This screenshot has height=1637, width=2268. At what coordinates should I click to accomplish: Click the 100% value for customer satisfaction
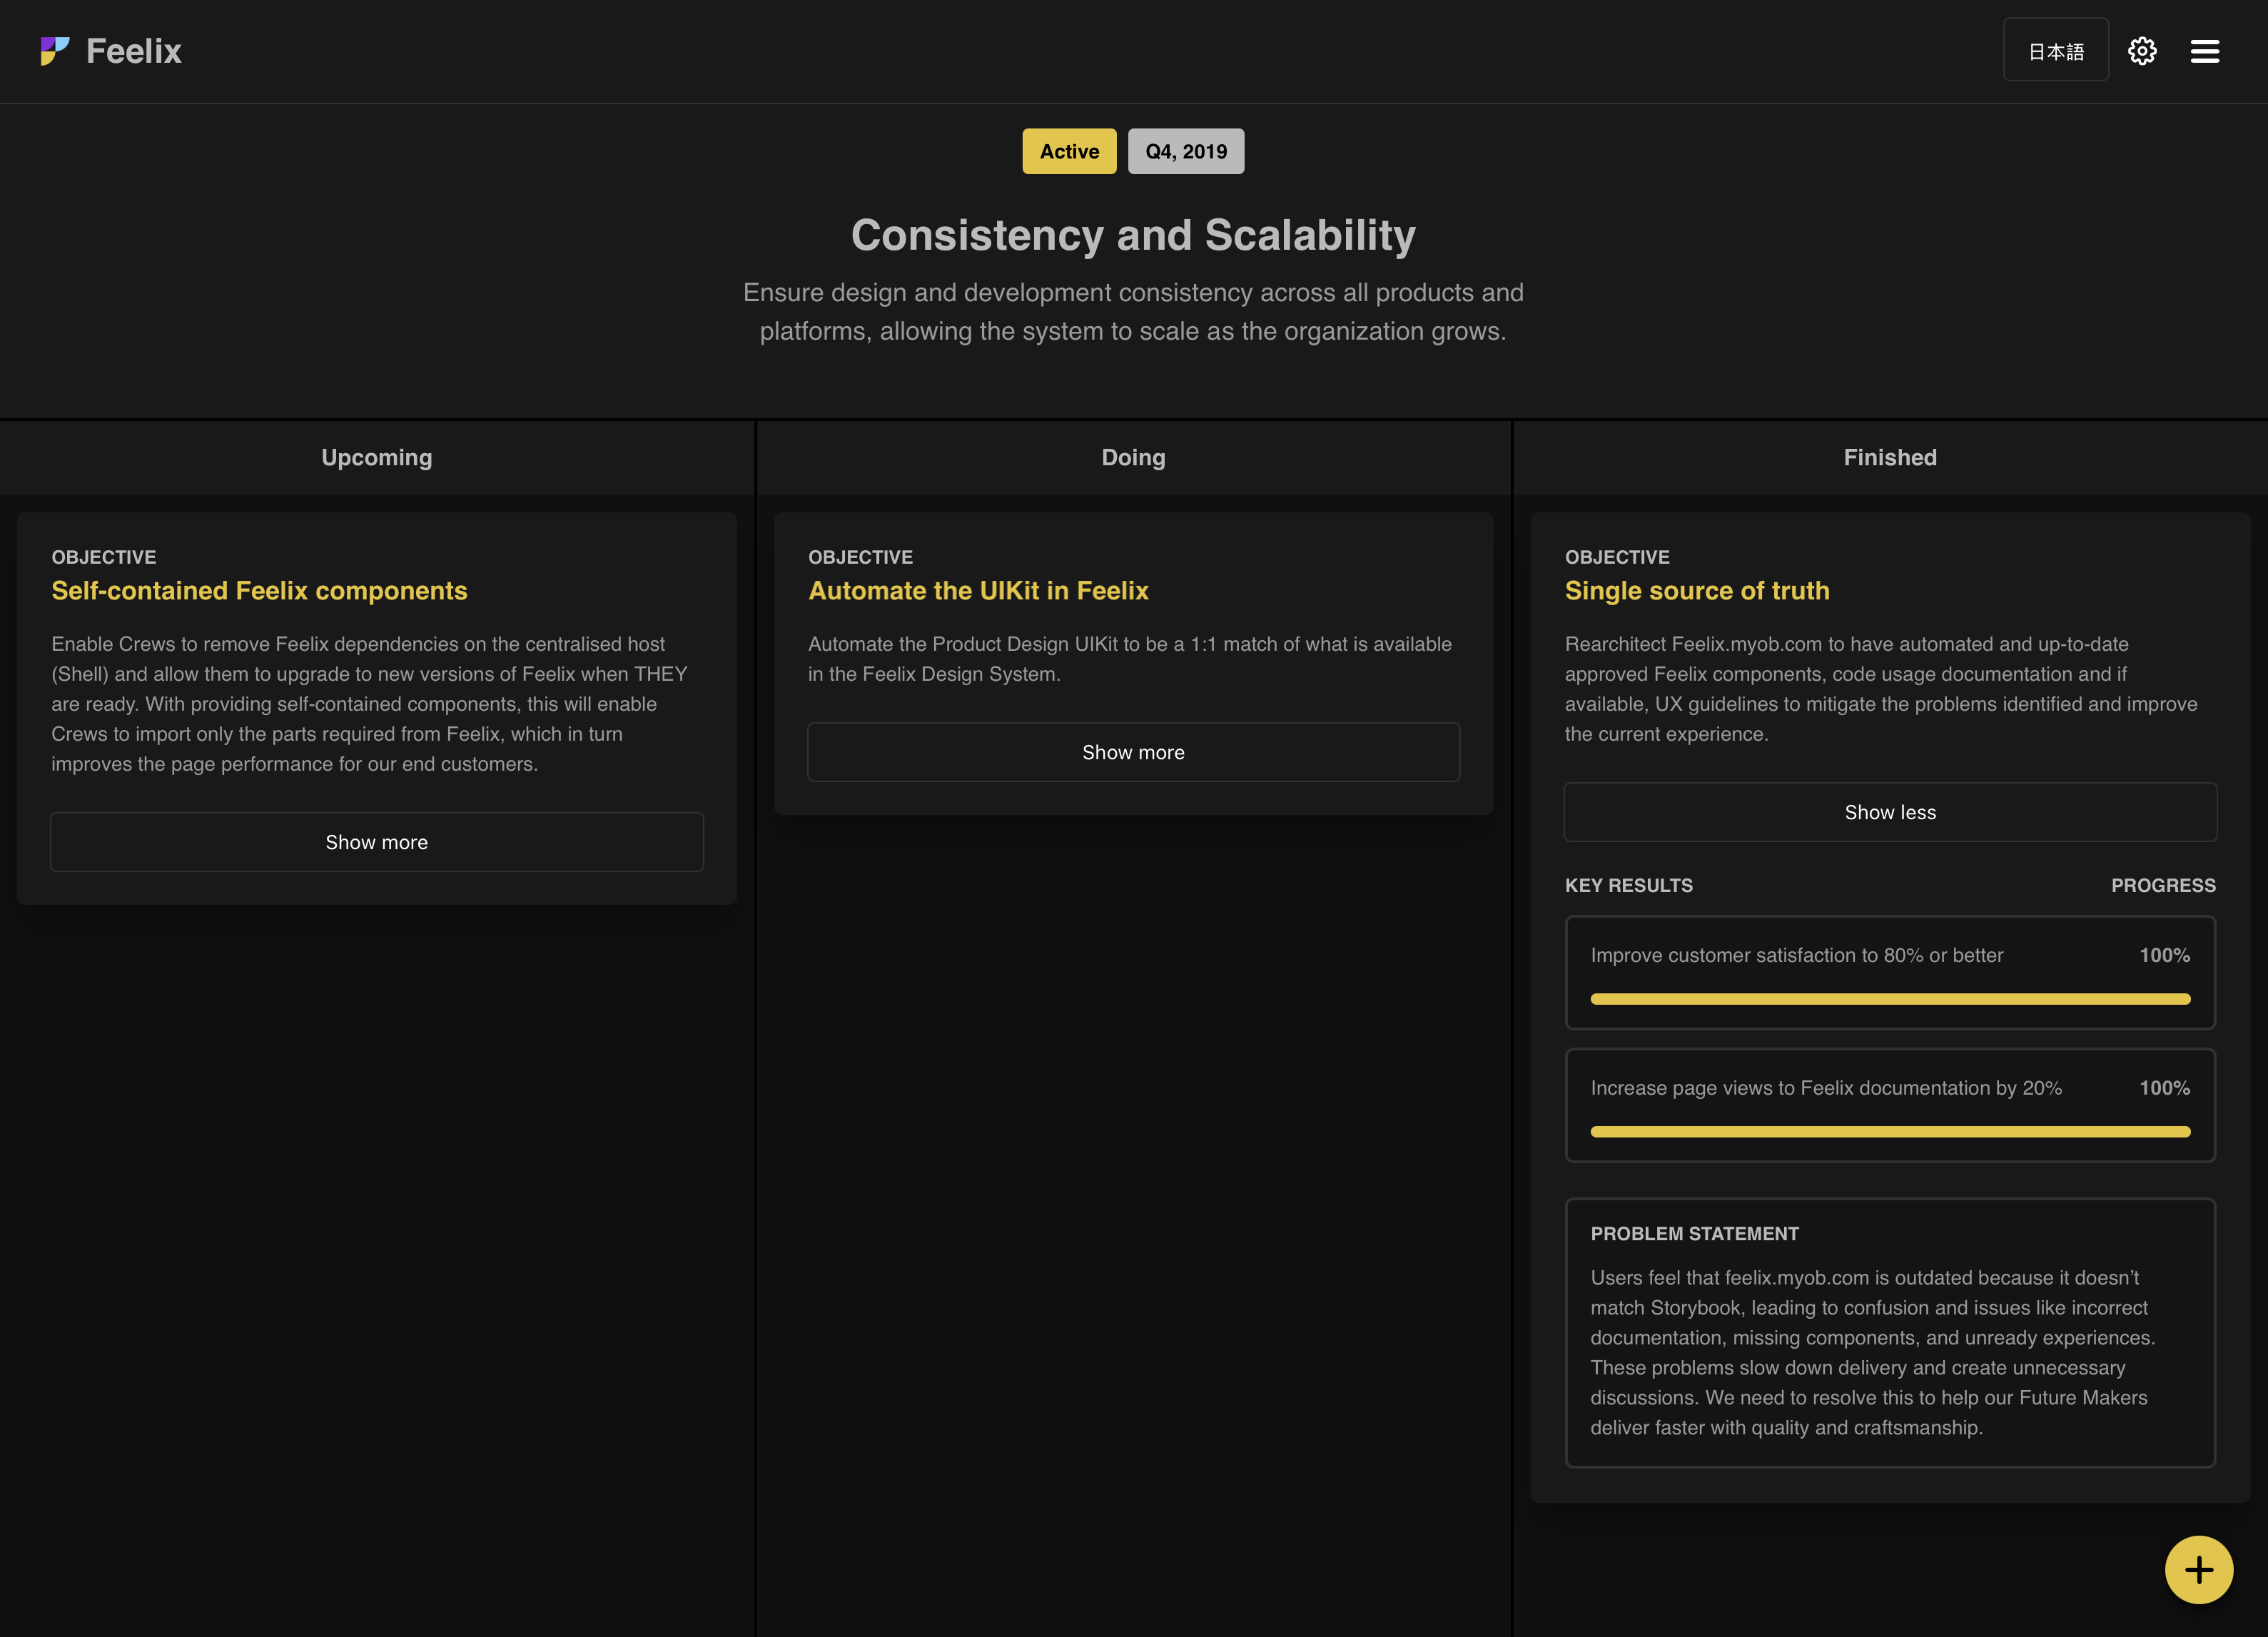(x=2164, y=955)
